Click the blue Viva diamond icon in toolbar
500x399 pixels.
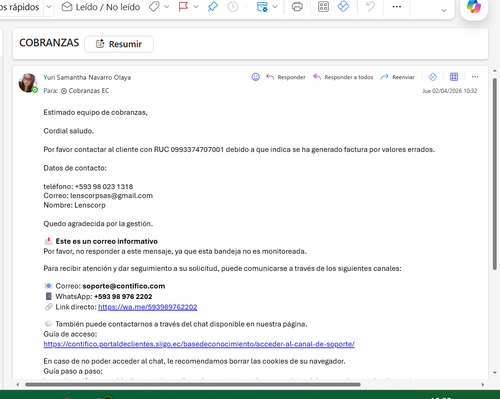click(x=343, y=7)
